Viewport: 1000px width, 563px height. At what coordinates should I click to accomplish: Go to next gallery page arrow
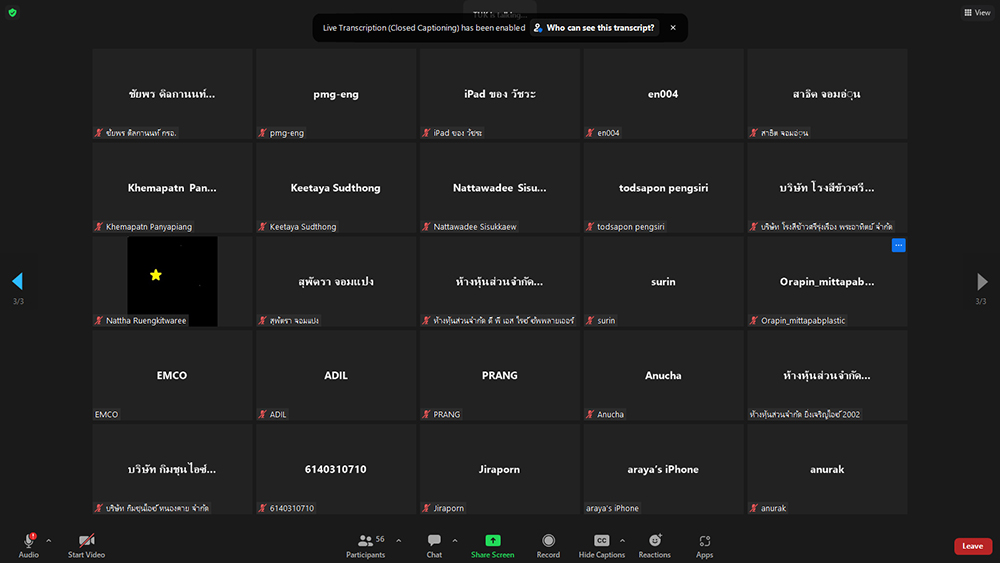tap(982, 282)
